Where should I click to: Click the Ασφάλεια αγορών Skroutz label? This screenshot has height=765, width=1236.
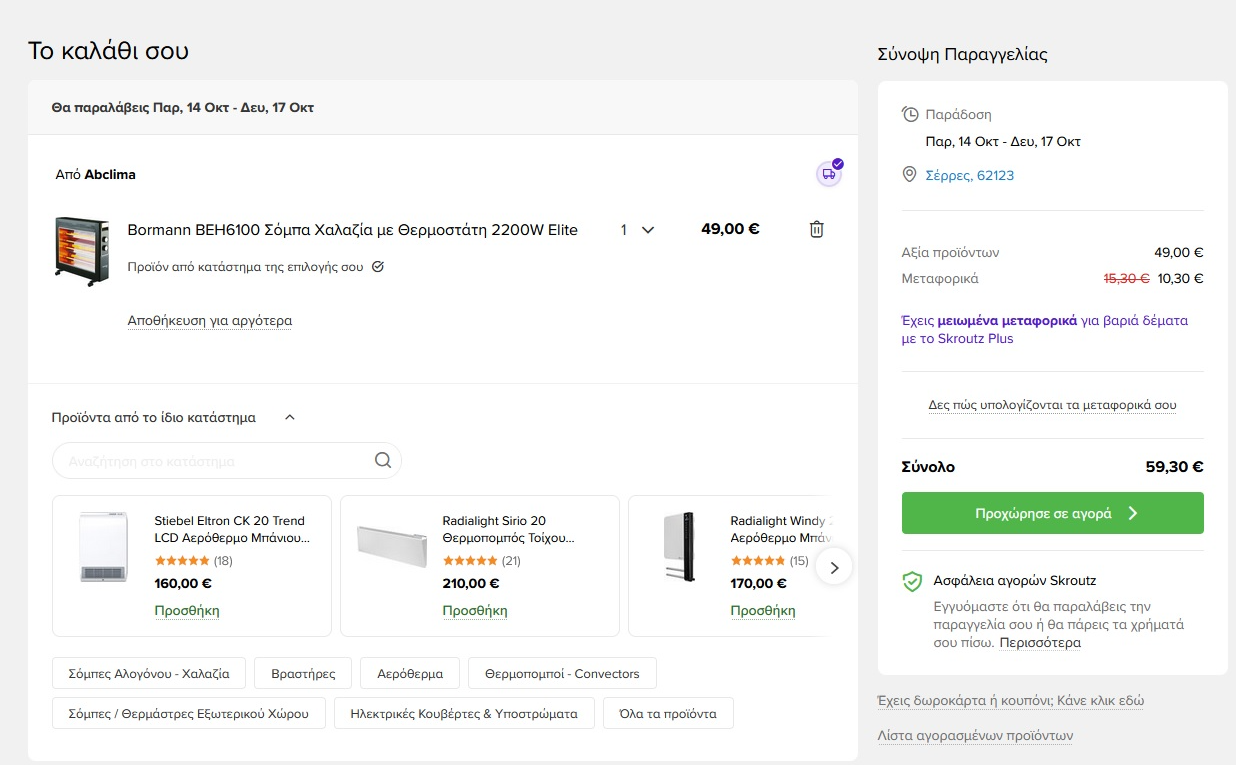click(x=1015, y=580)
